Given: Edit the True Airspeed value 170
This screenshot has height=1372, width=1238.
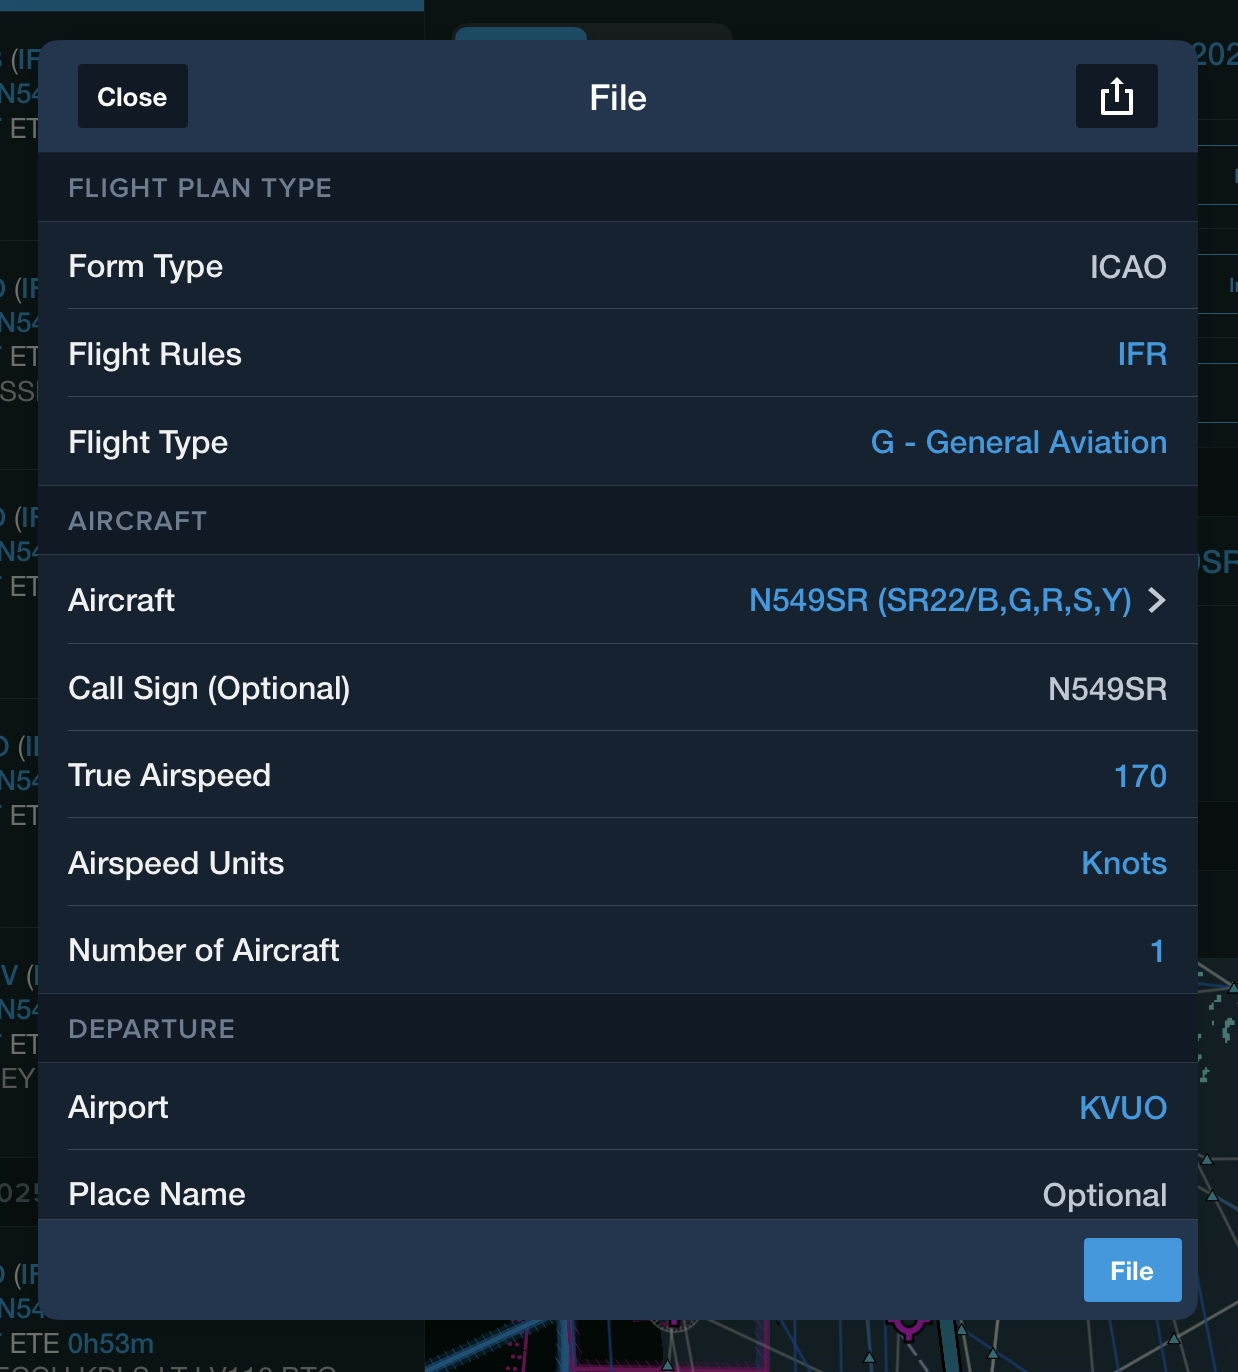Looking at the screenshot, I should (1140, 775).
